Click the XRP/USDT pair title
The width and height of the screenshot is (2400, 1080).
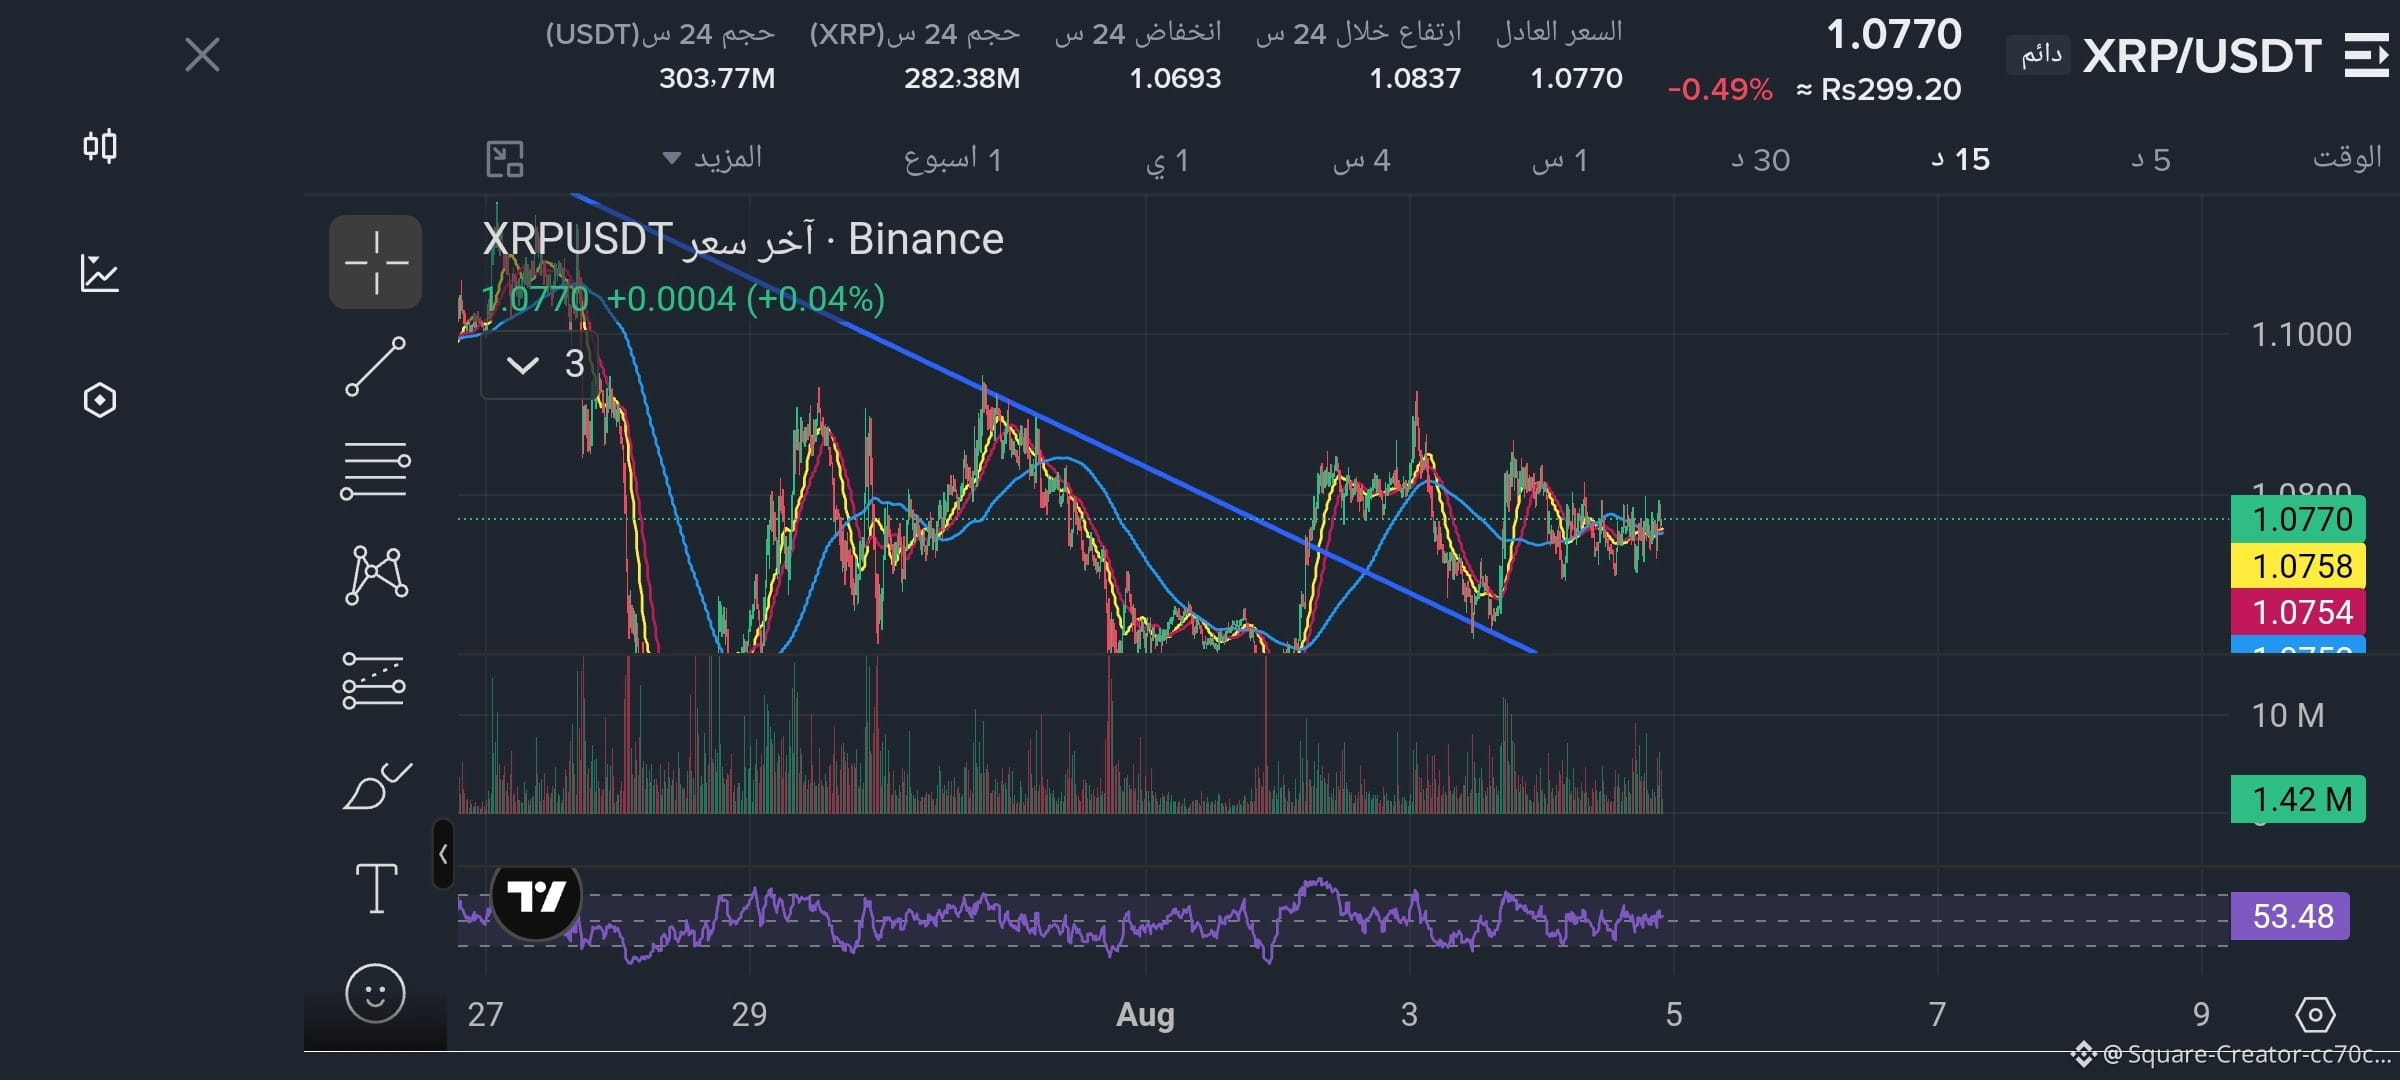(2202, 56)
